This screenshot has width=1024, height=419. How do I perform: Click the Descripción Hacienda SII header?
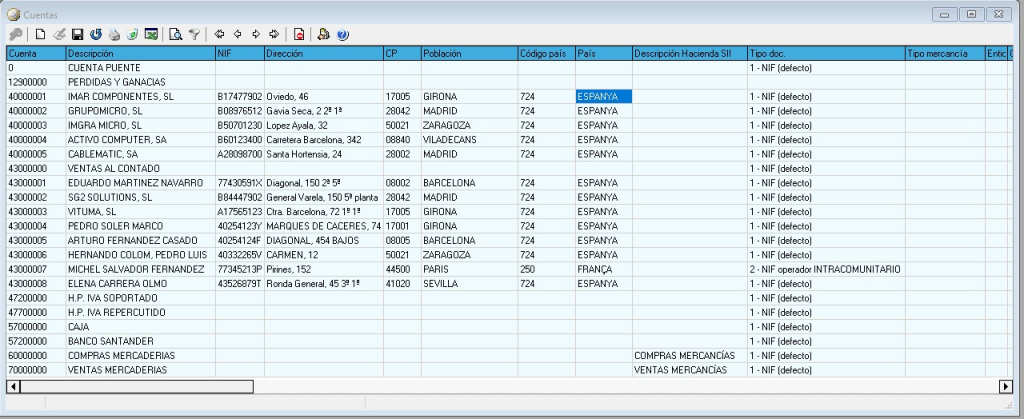pyautogui.click(x=690, y=54)
